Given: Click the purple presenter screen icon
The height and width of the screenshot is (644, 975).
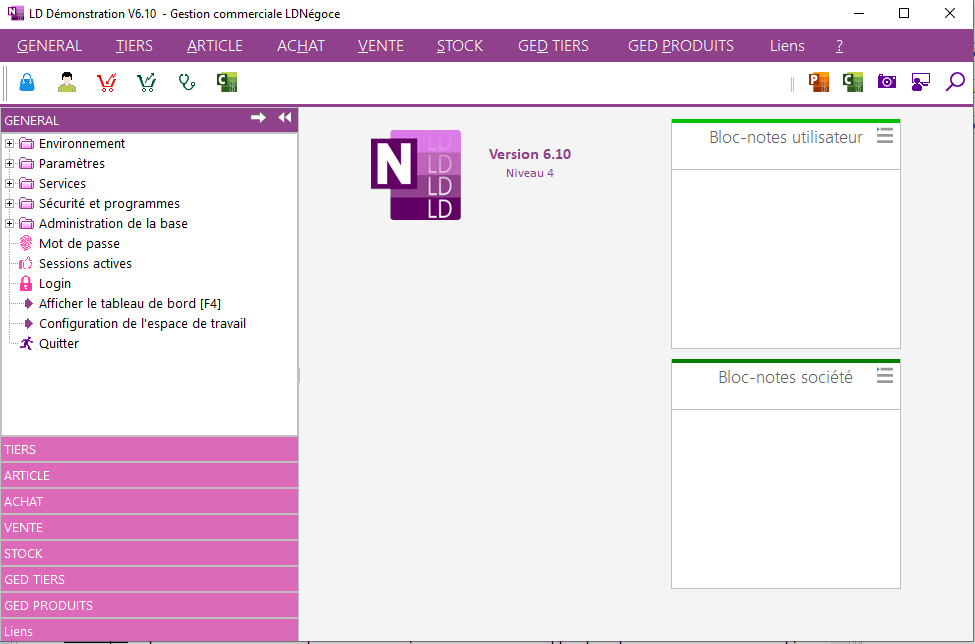Looking at the screenshot, I should [921, 82].
